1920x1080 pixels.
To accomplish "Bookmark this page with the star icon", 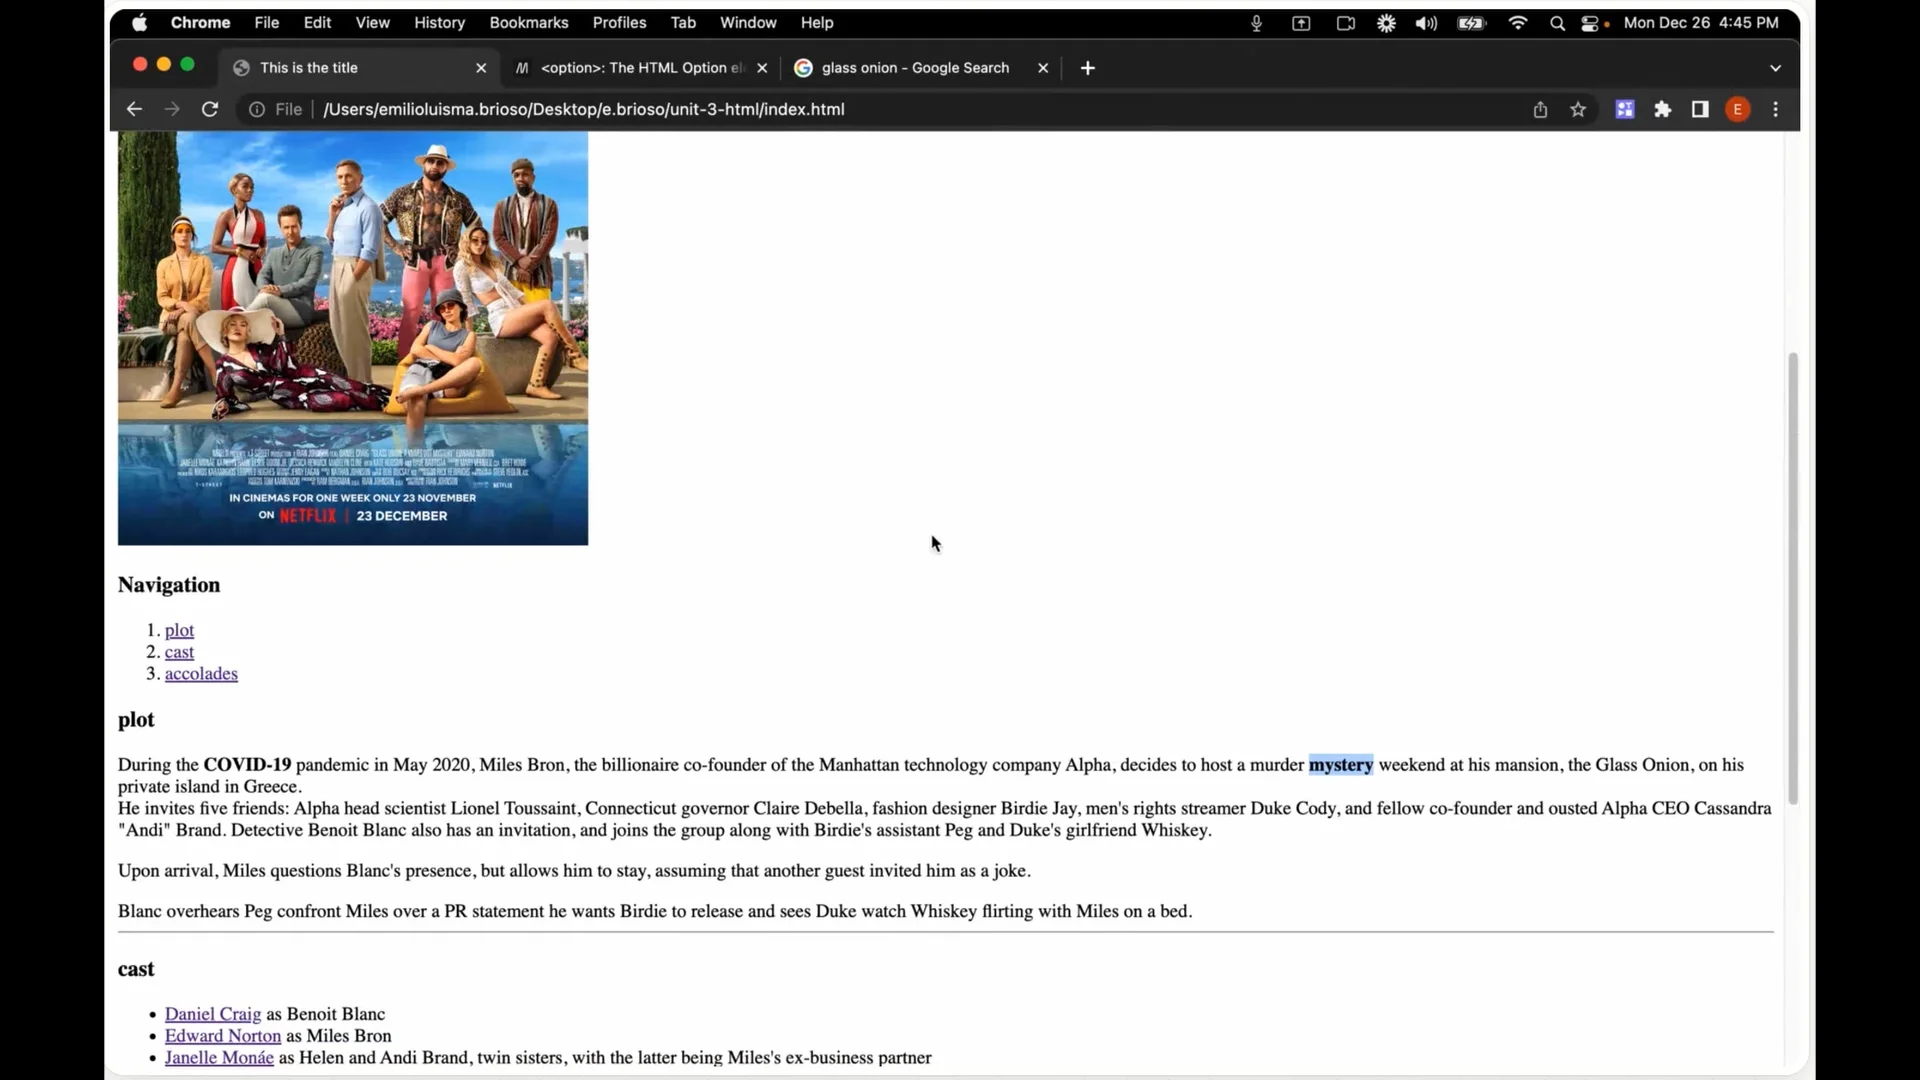I will (1578, 109).
